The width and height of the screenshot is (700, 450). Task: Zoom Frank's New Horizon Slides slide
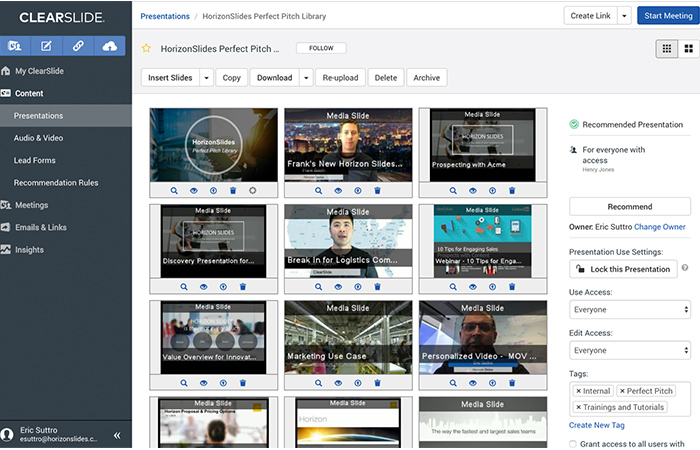[x=318, y=191]
